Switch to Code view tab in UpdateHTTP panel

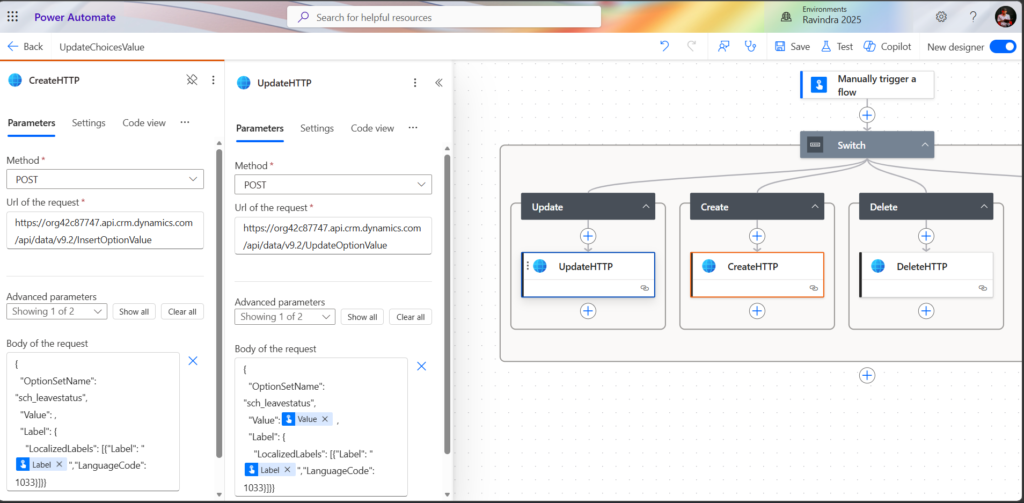point(372,128)
